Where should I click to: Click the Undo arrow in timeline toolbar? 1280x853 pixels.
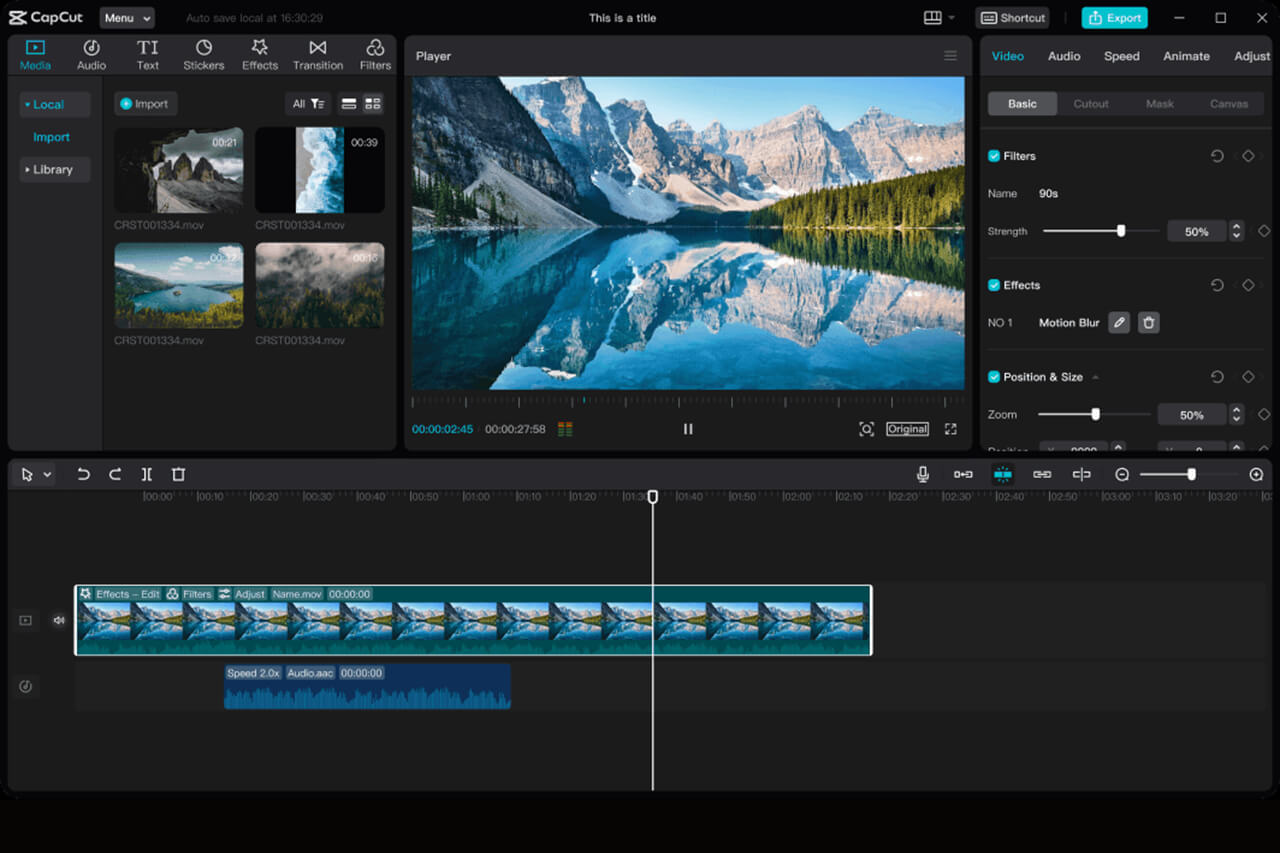83,474
